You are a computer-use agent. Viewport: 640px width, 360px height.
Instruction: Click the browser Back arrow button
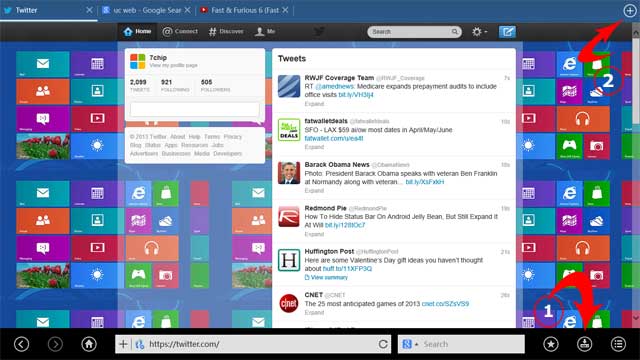(x=21, y=344)
